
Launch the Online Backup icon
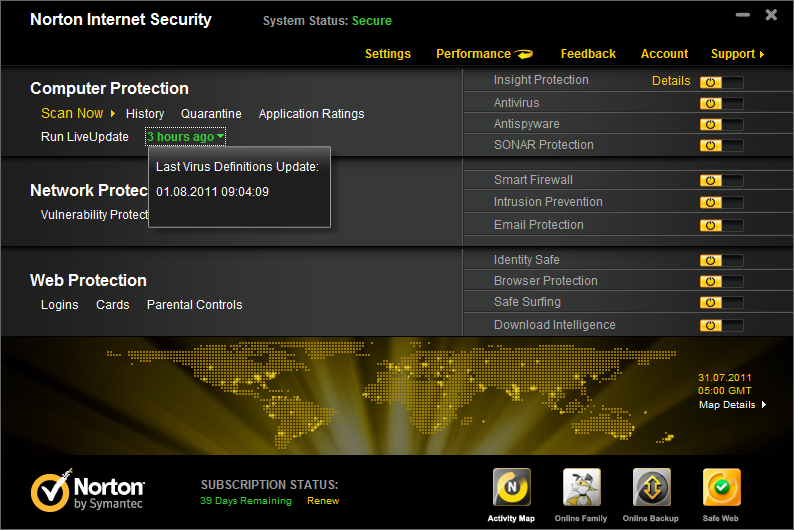[651, 488]
